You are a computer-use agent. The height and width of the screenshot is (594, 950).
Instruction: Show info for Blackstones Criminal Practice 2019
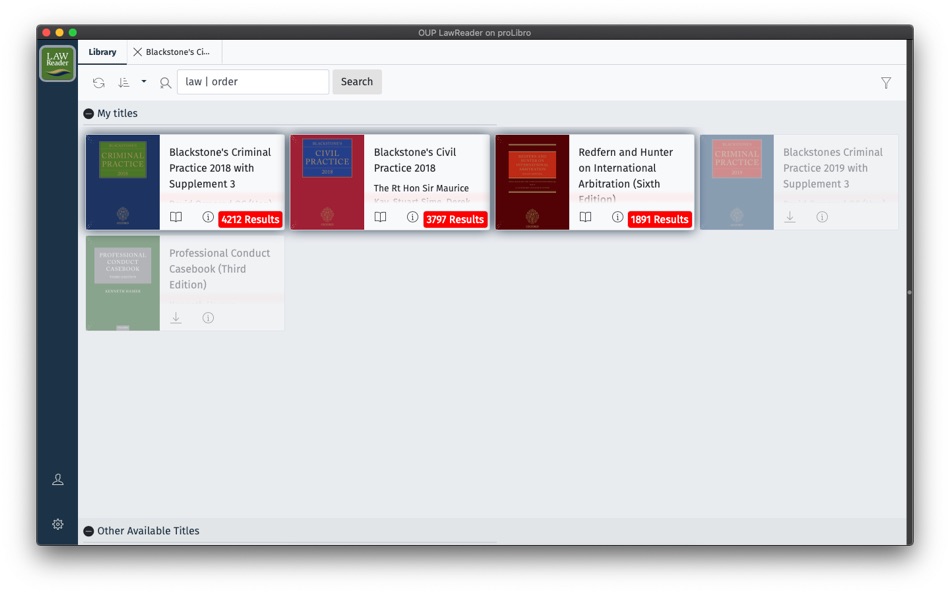(822, 217)
